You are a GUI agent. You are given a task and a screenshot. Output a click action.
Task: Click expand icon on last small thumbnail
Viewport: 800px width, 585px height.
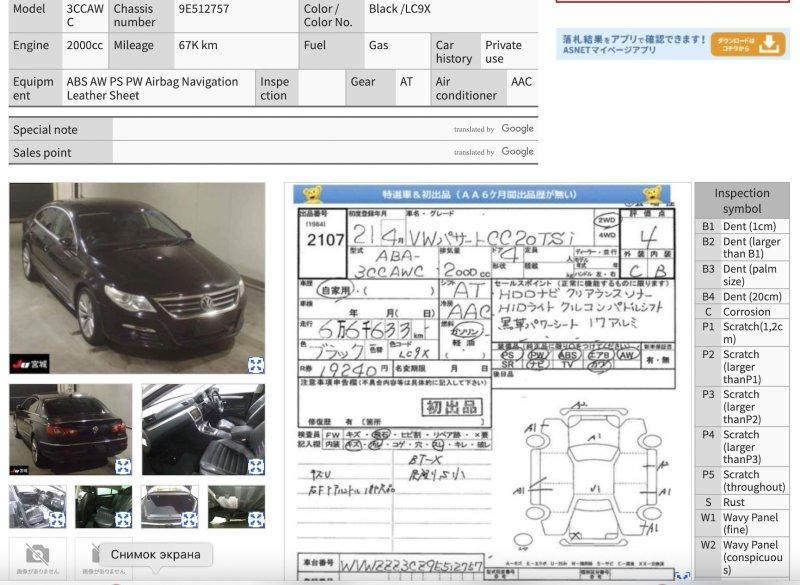tap(255, 519)
